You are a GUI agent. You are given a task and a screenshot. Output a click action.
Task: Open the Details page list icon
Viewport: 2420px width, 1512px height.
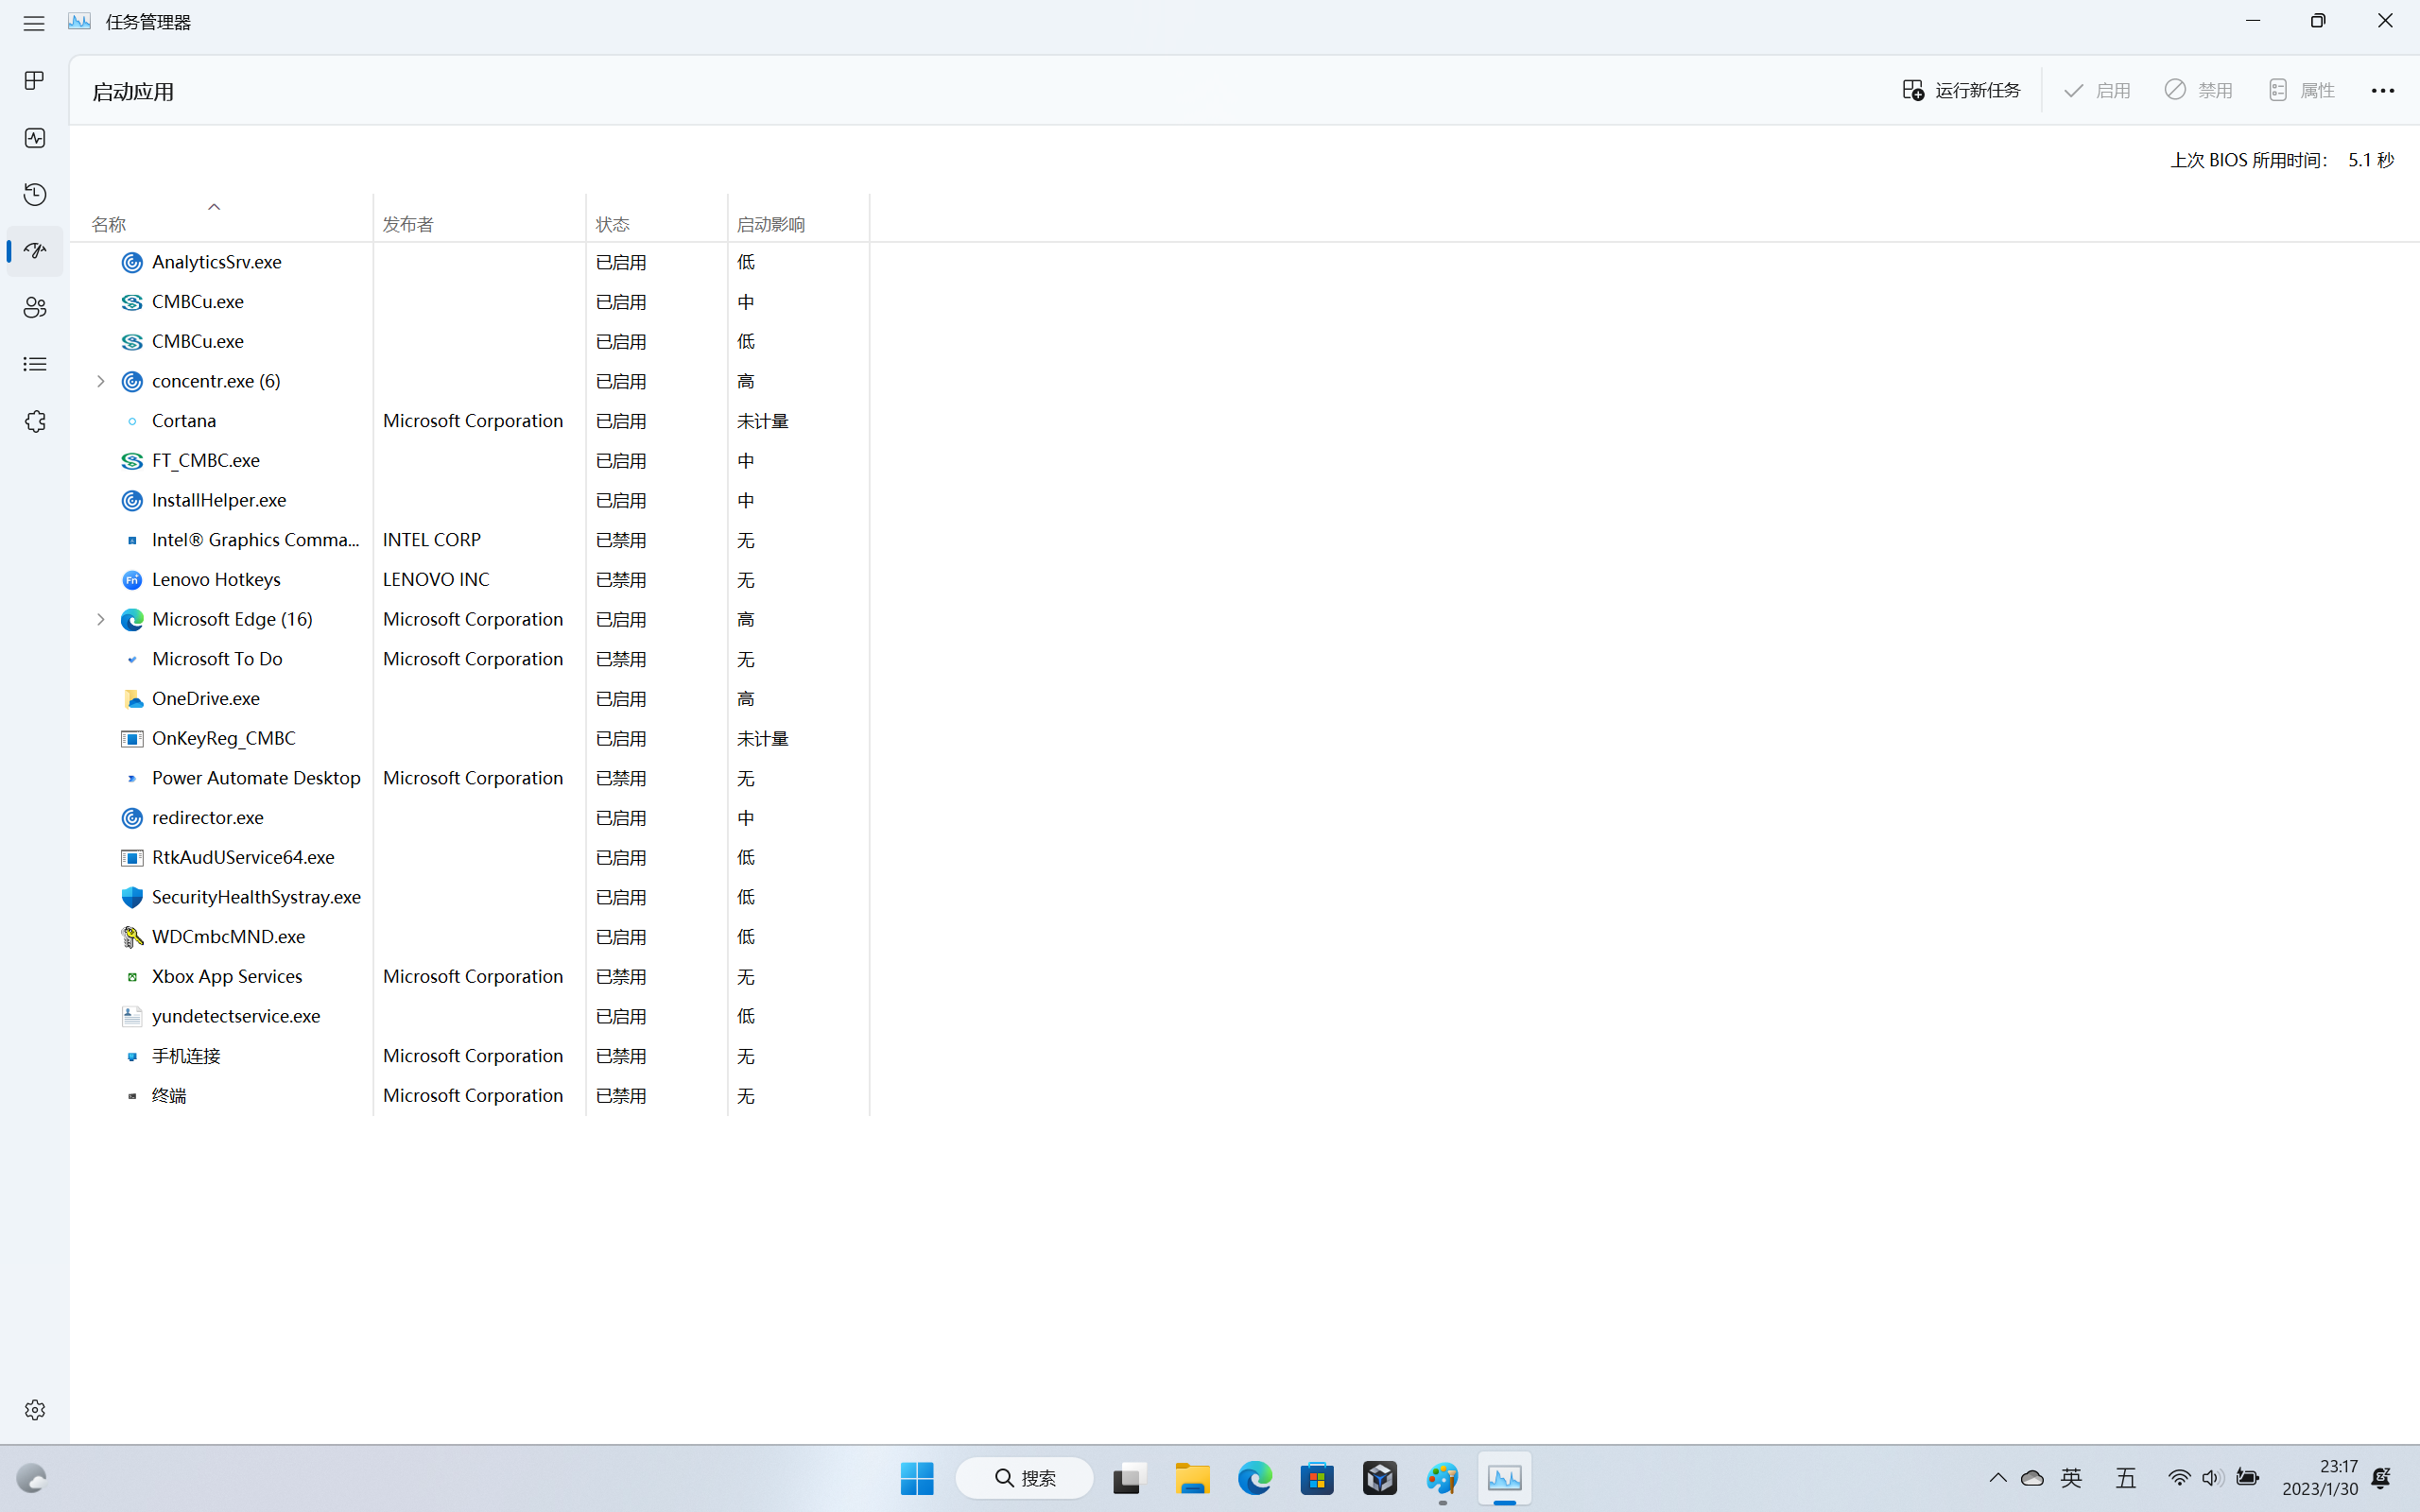pos(35,364)
